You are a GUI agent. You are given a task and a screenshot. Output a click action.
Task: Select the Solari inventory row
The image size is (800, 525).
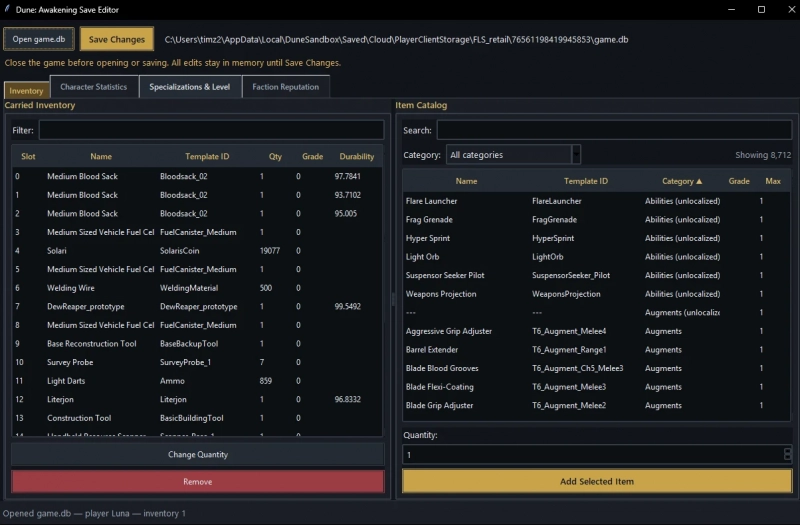(197, 251)
